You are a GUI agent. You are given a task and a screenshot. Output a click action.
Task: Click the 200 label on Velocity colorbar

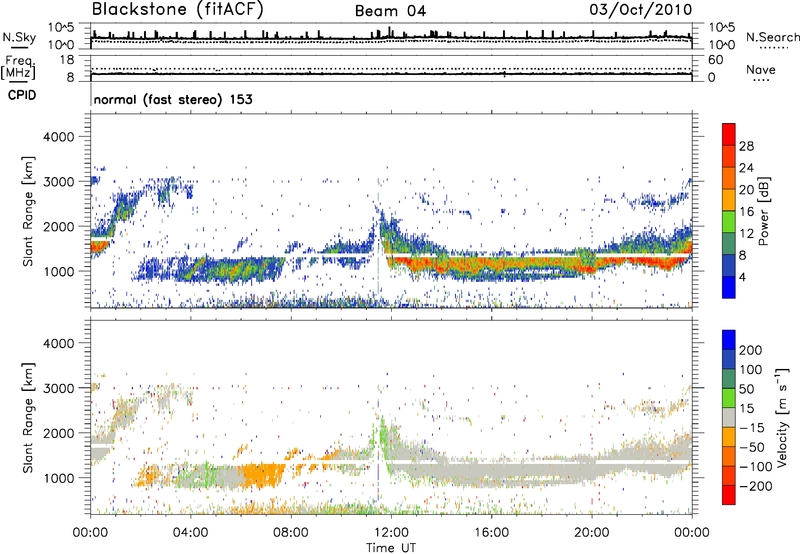tap(751, 350)
